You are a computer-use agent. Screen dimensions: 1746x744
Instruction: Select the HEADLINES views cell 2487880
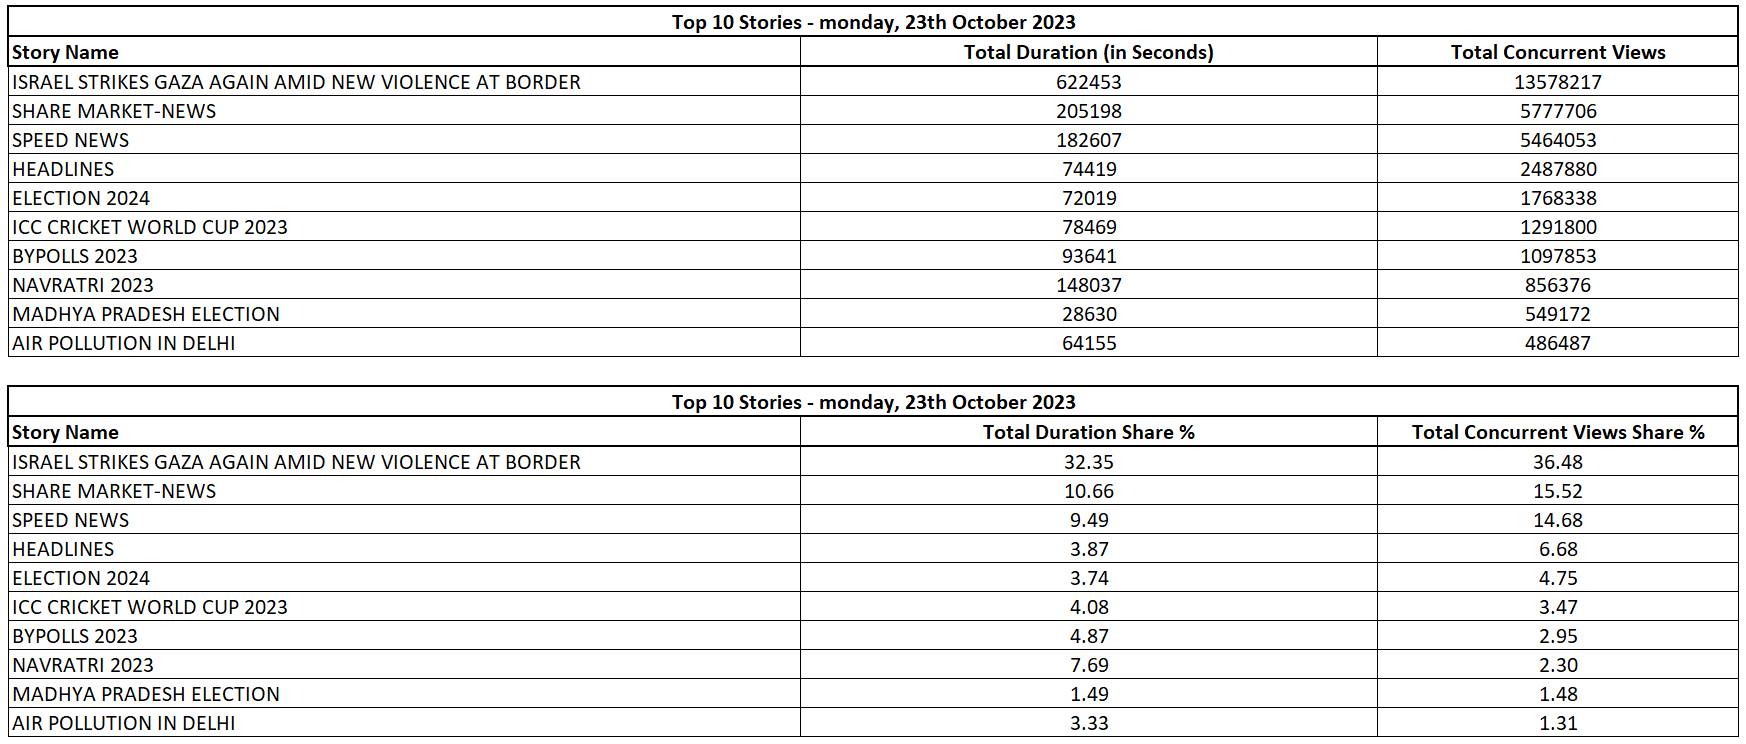click(1557, 169)
